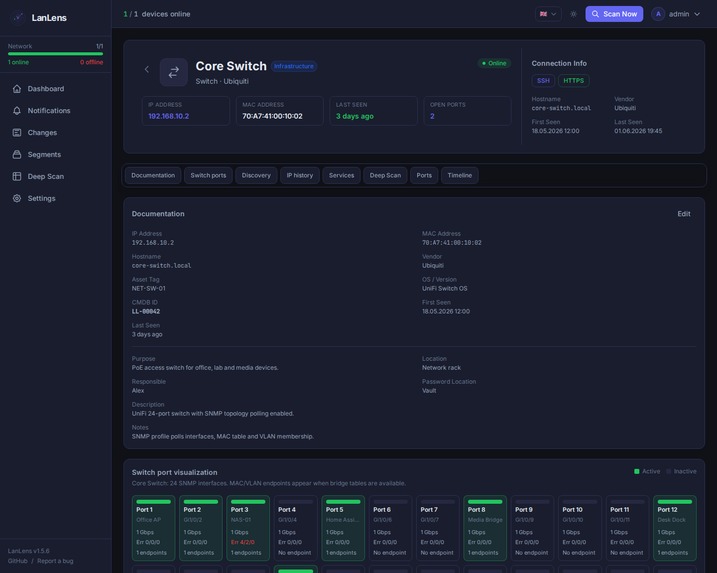Switch to the Services tab
The height and width of the screenshot is (573, 717).
[x=342, y=176]
